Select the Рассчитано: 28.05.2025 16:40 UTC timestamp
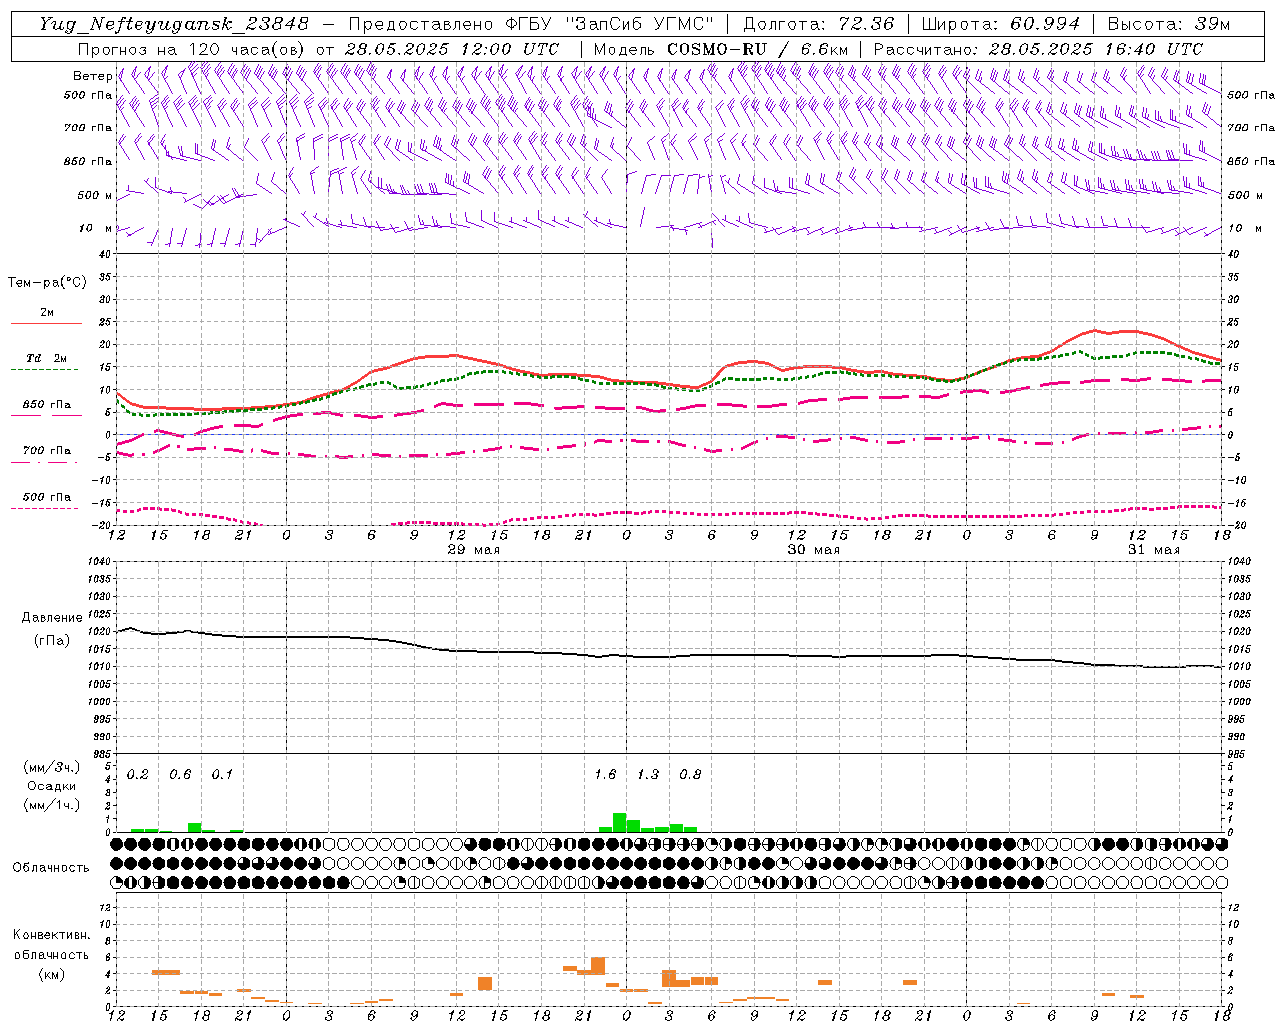The image size is (1280, 1024). 1038,49
